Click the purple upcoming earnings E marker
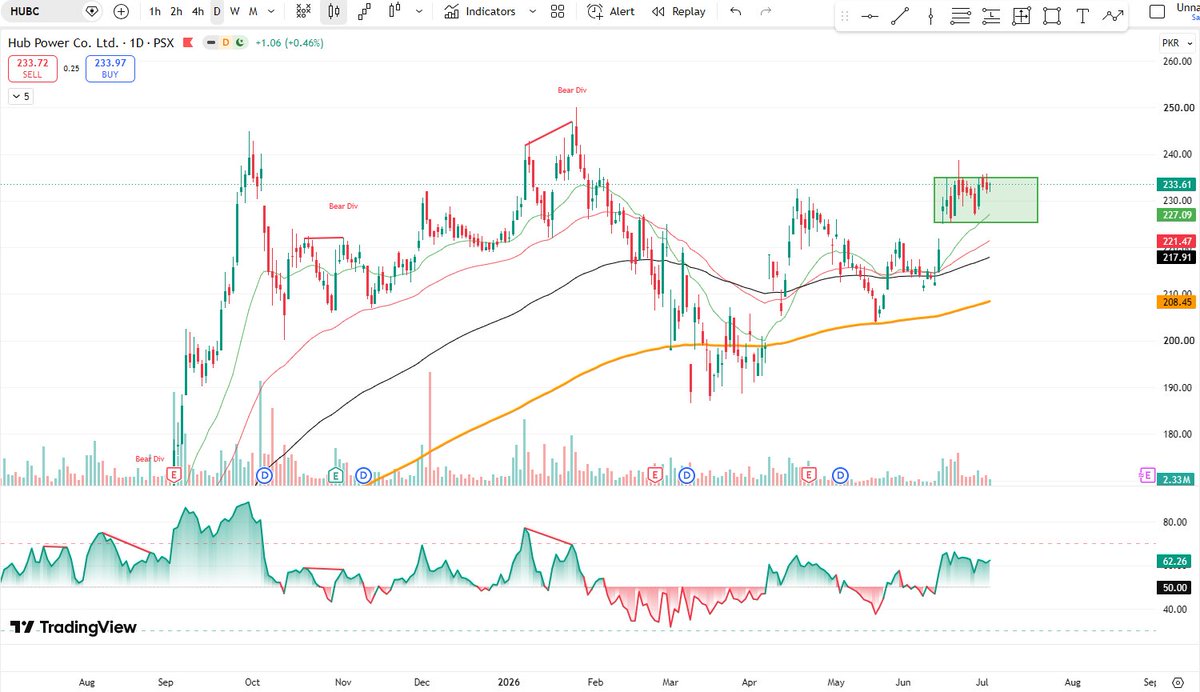 pos(1147,474)
